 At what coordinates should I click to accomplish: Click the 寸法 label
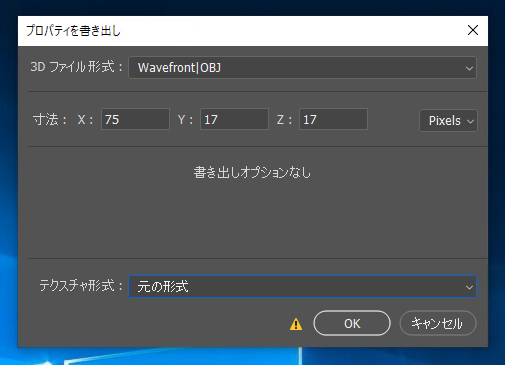49,119
